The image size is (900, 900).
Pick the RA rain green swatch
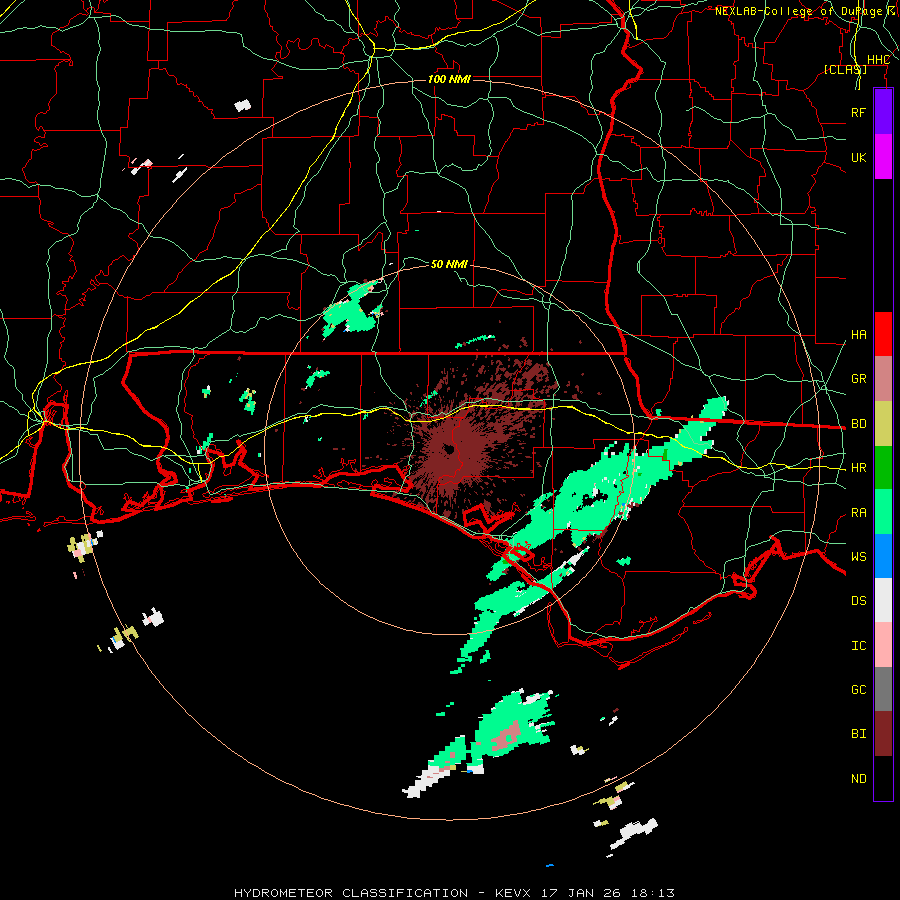[x=883, y=512]
